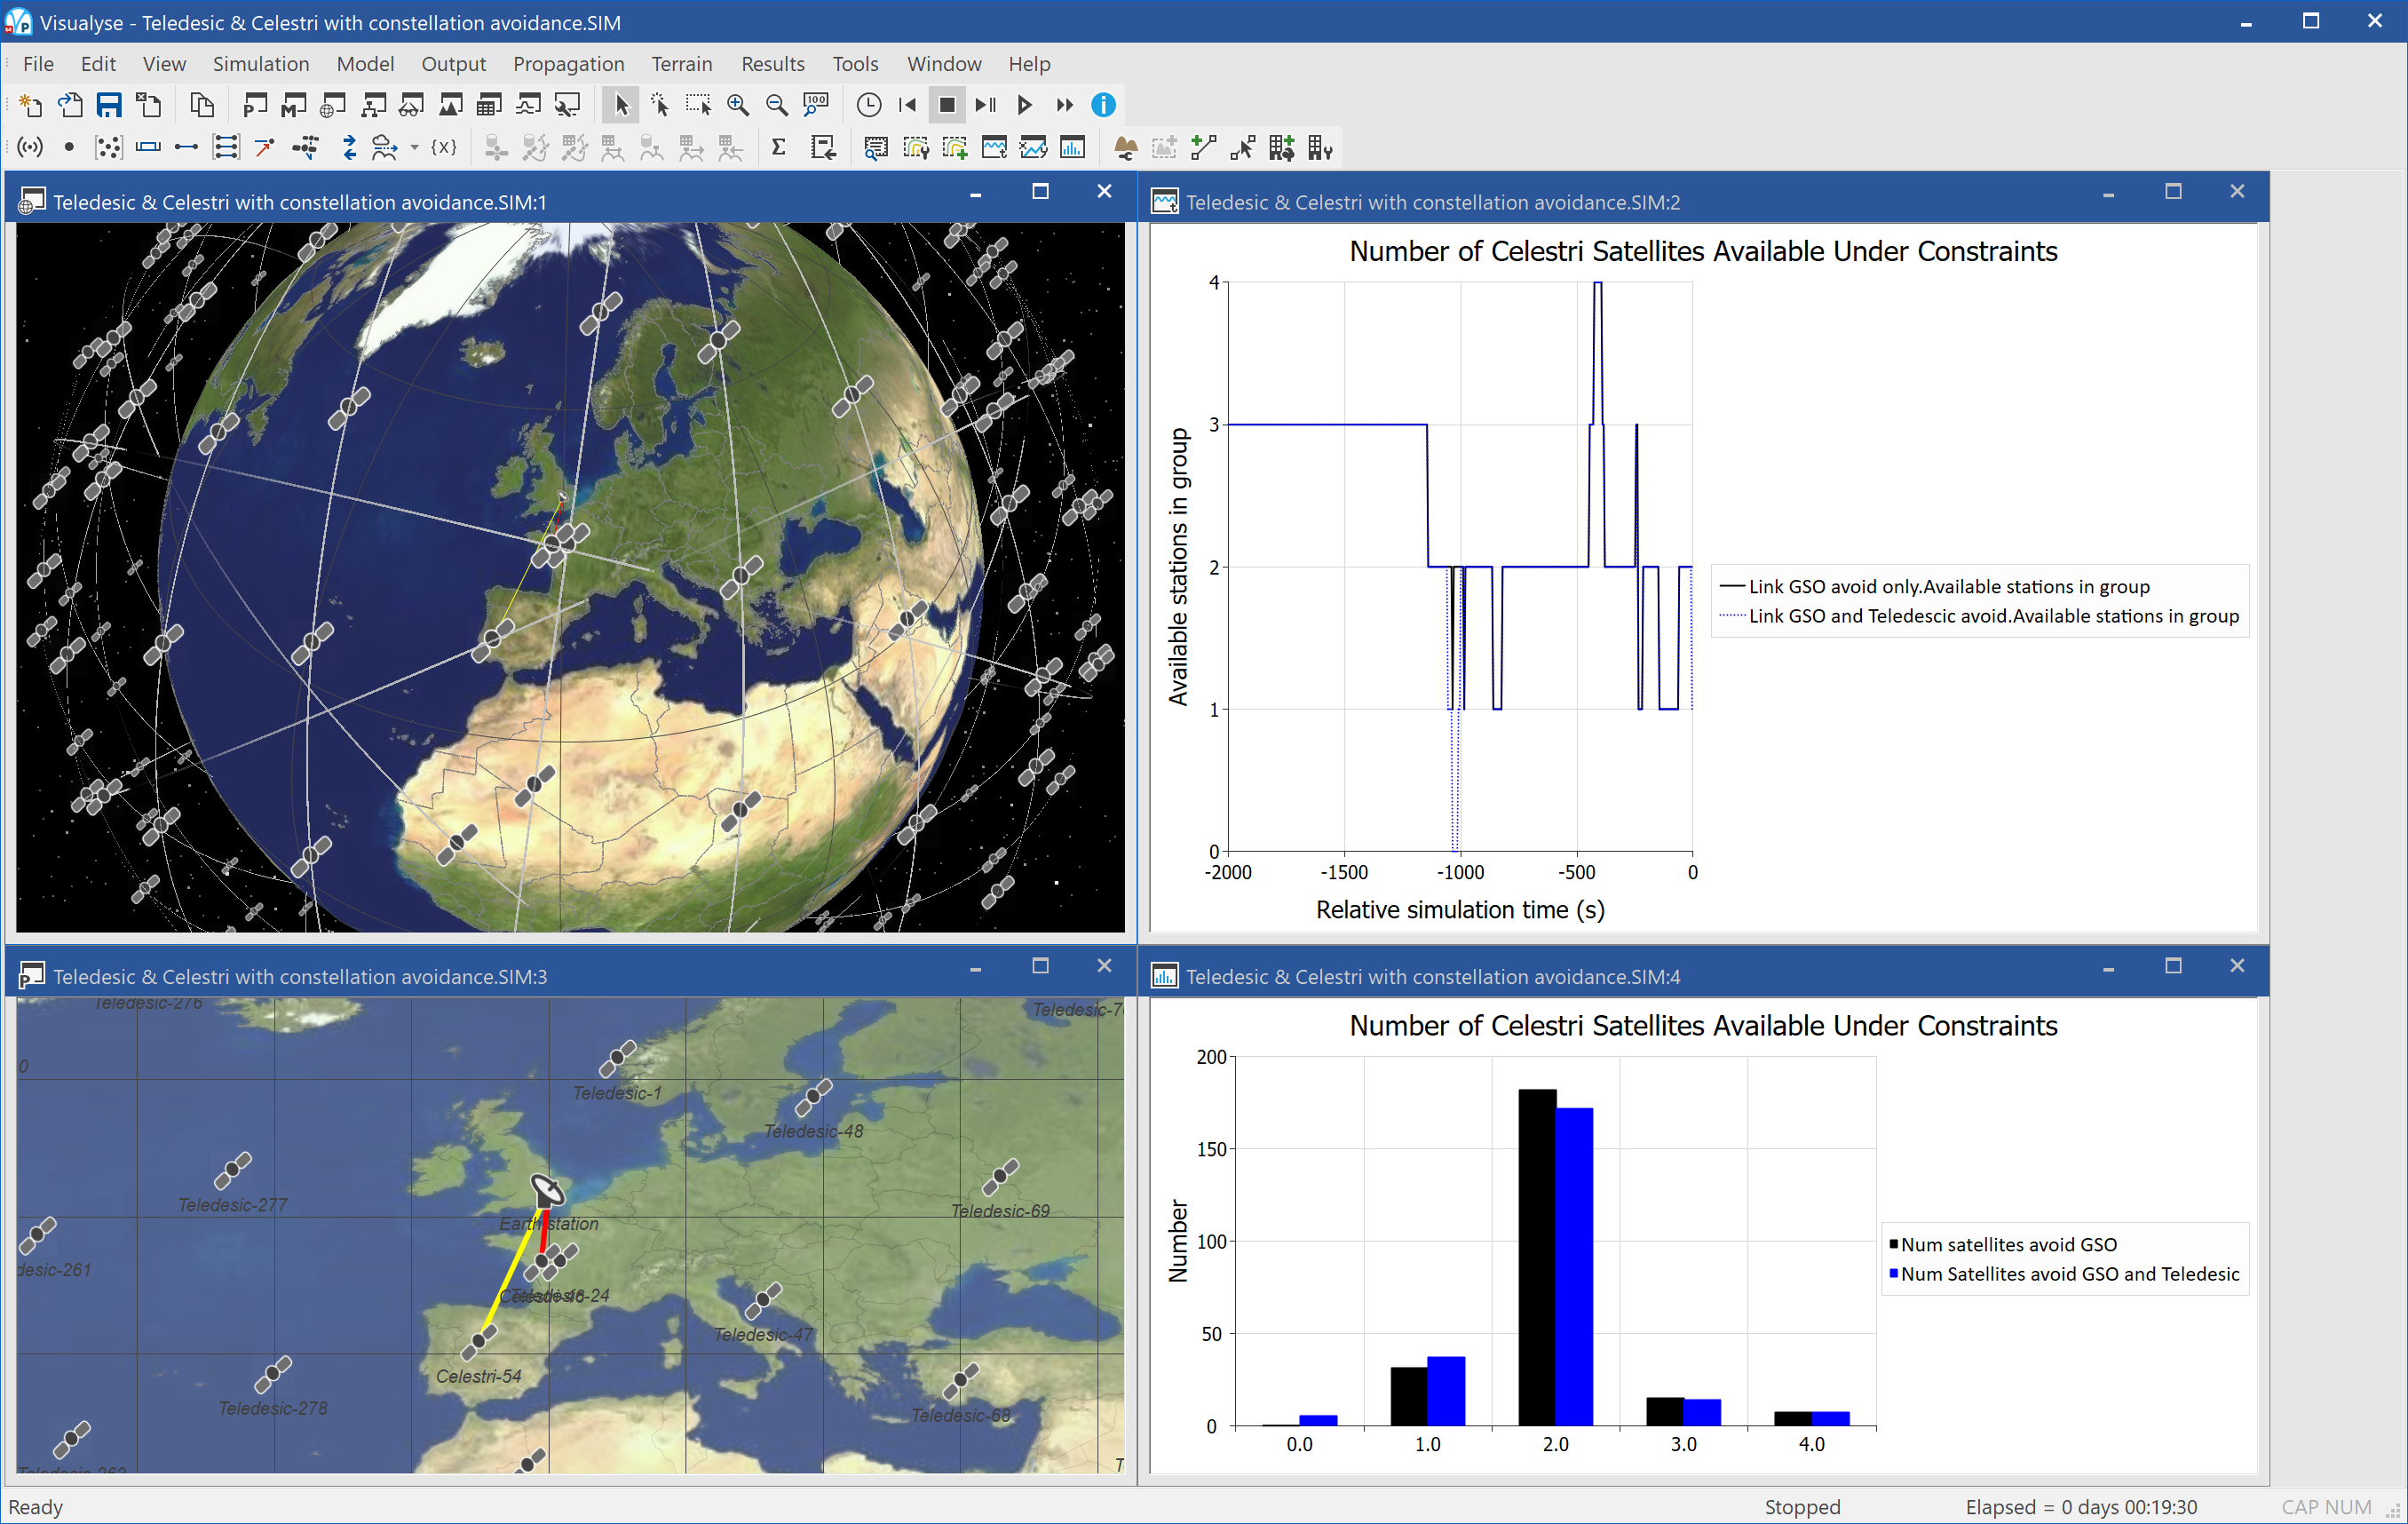The height and width of the screenshot is (1524, 2408).
Task: Click the Open file toolbar icon
Action: click(70, 105)
